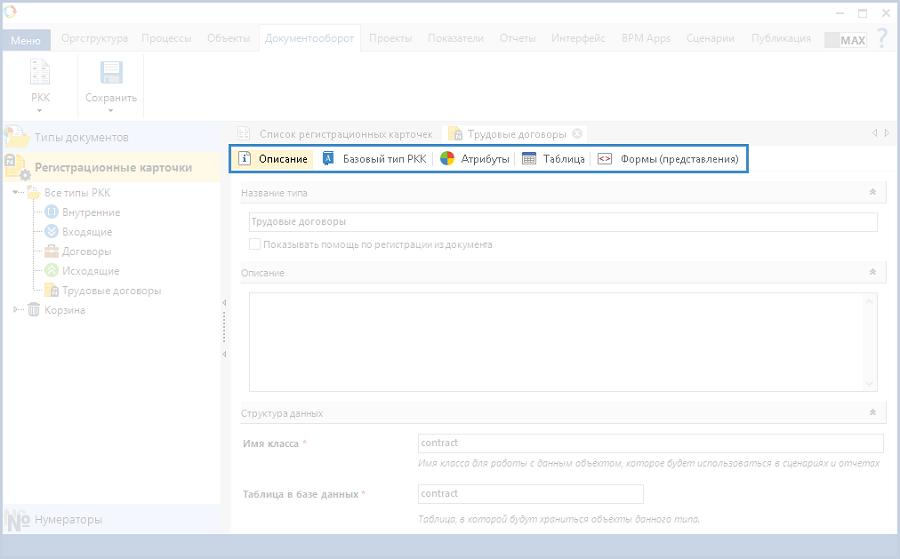Image resolution: width=900 pixels, height=559 pixels.
Task: Open Формы (представления) section
Action: point(668,159)
